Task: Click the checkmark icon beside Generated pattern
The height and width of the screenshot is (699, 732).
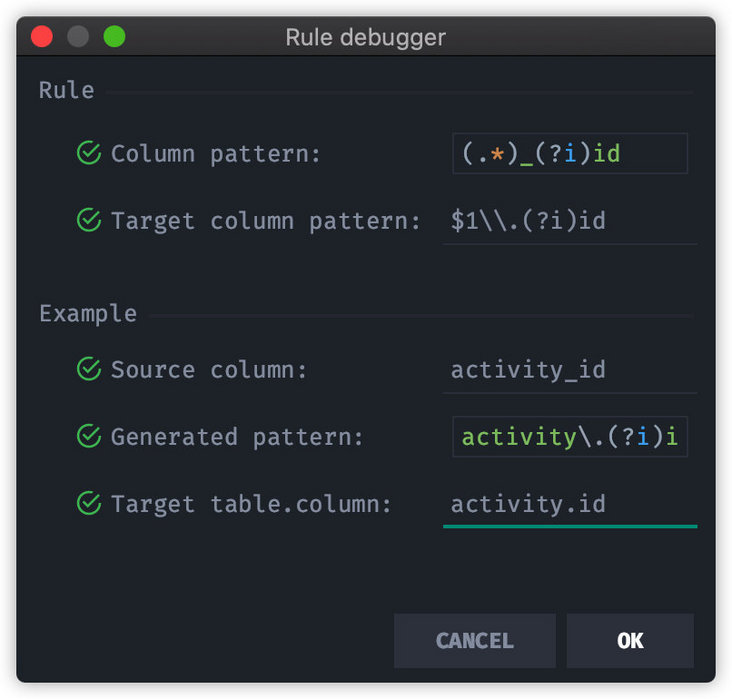Action: (x=89, y=437)
